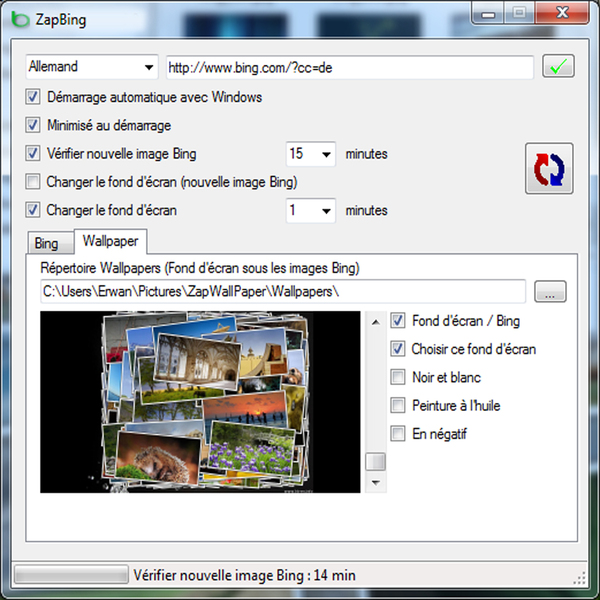Click the Bing URL input field
This screenshot has width=600, height=600.
point(350,68)
